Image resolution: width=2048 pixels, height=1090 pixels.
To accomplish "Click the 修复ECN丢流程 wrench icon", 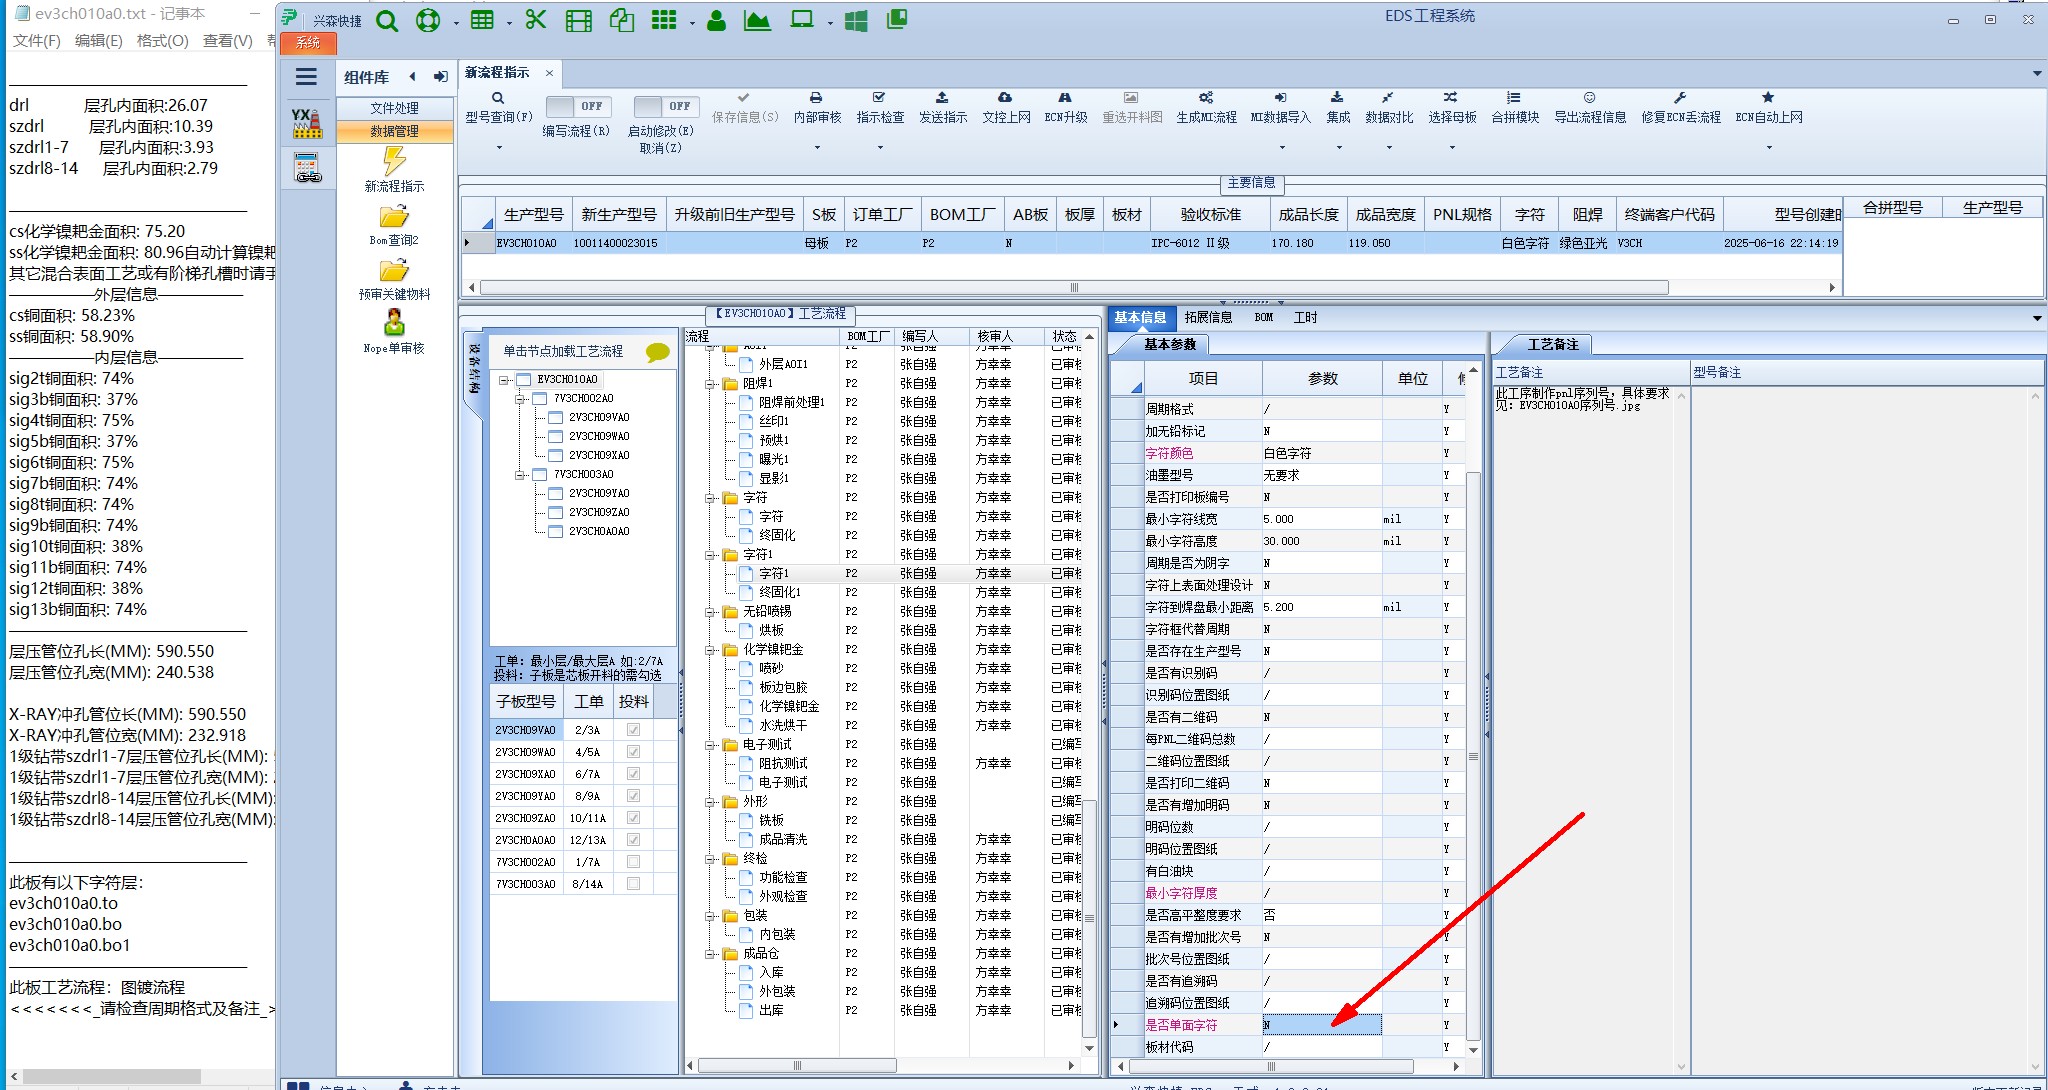I will click(1680, 98).
